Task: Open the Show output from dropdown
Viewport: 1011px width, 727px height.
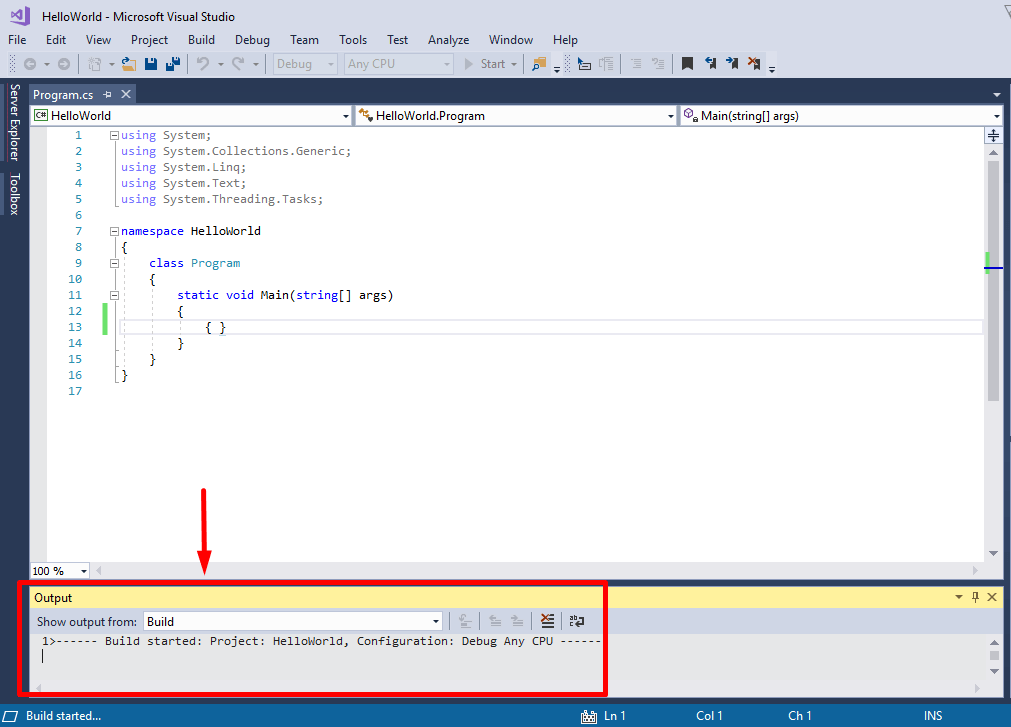Action: pos(435,620)
